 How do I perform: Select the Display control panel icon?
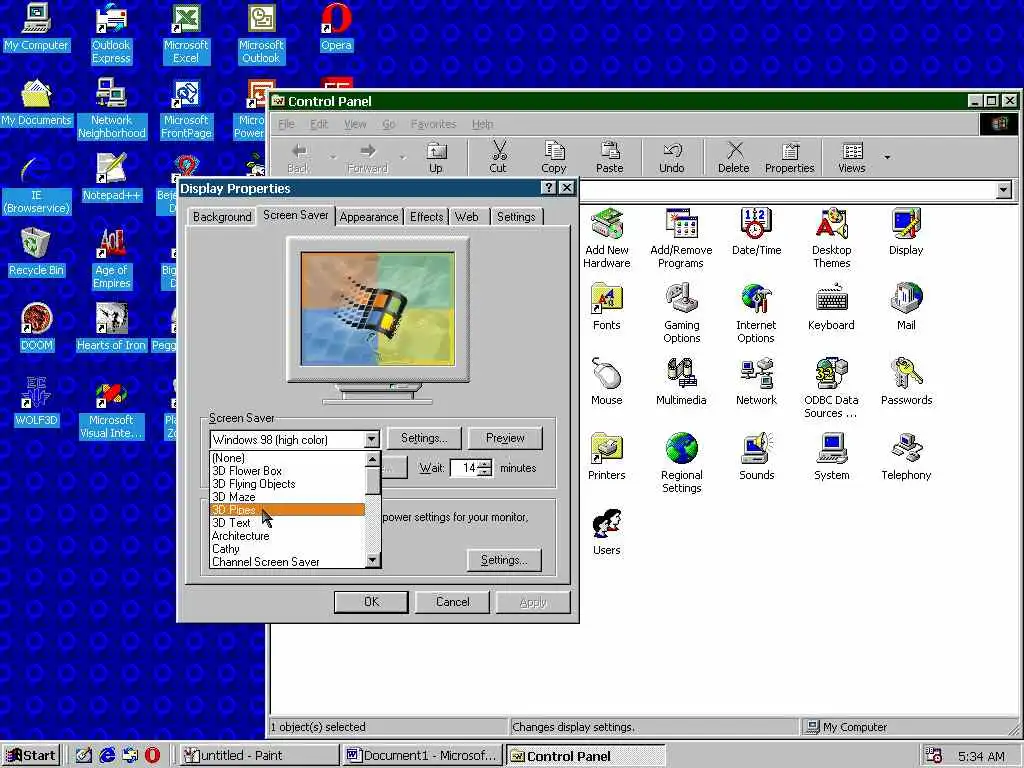click(906, 232)
